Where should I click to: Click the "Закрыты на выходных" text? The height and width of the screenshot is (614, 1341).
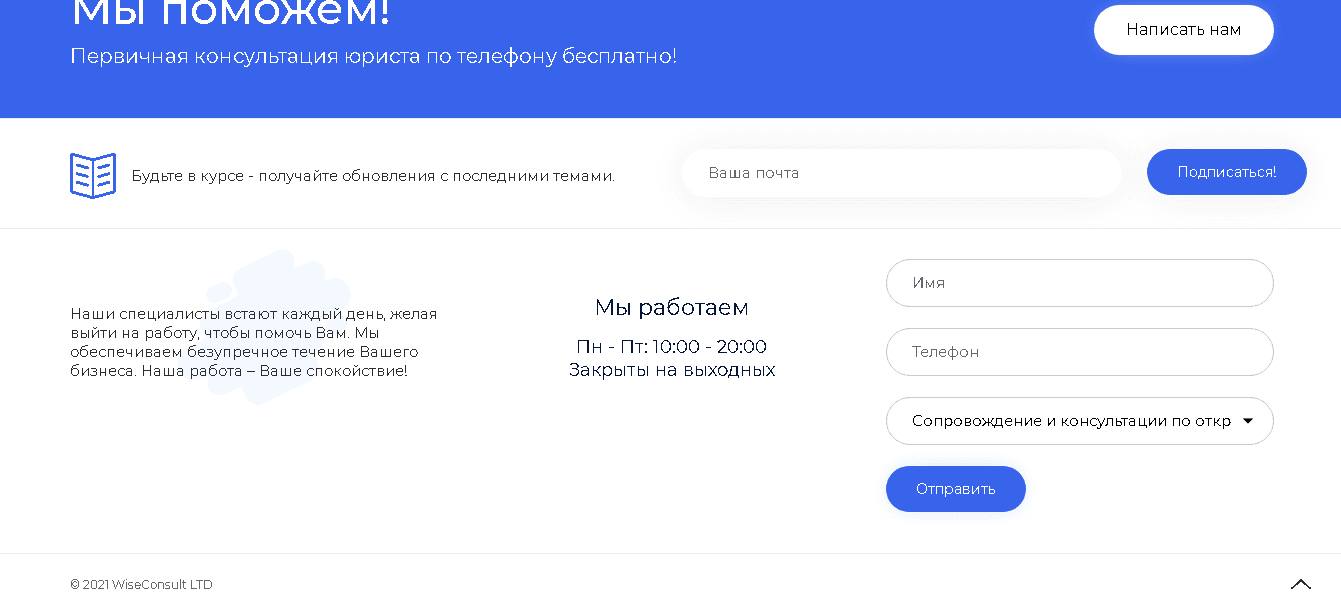point(671,370)
